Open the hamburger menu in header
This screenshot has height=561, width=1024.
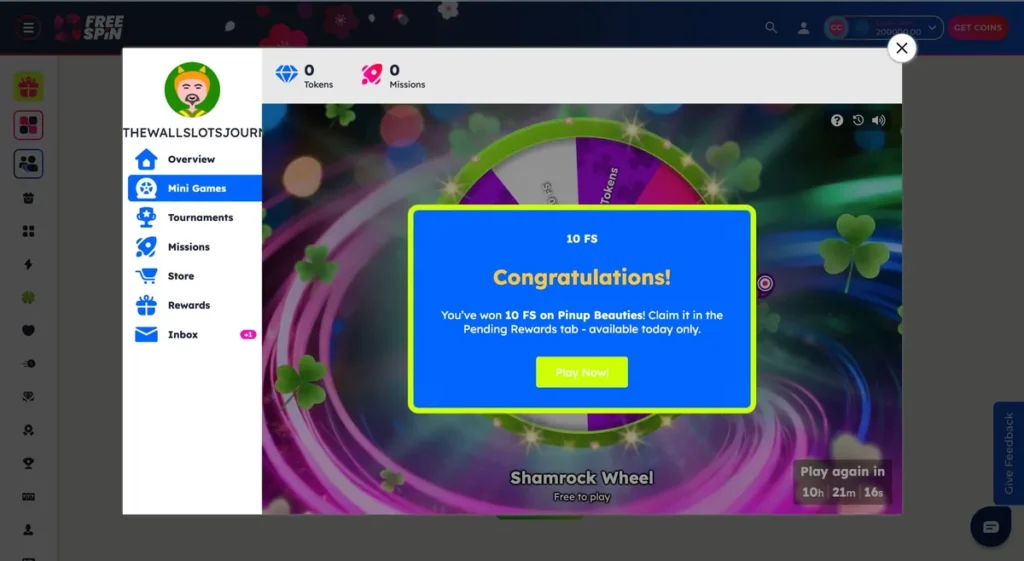[29, 28]
